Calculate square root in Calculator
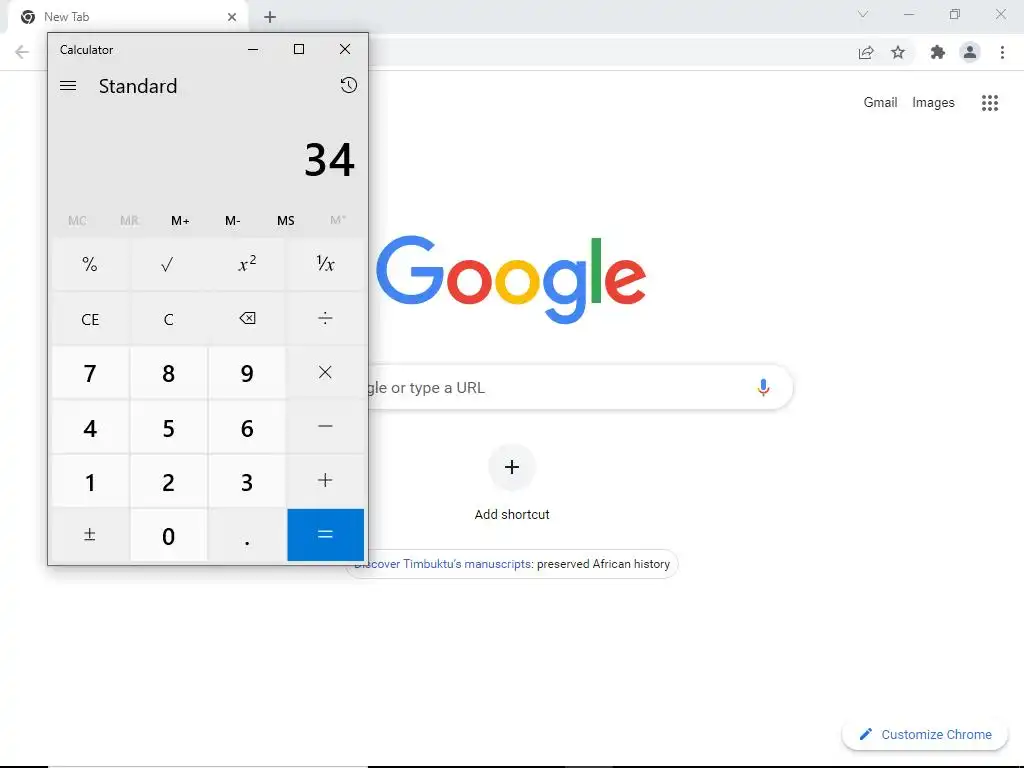Viewport: 1024px width, 768px height. 168,264
